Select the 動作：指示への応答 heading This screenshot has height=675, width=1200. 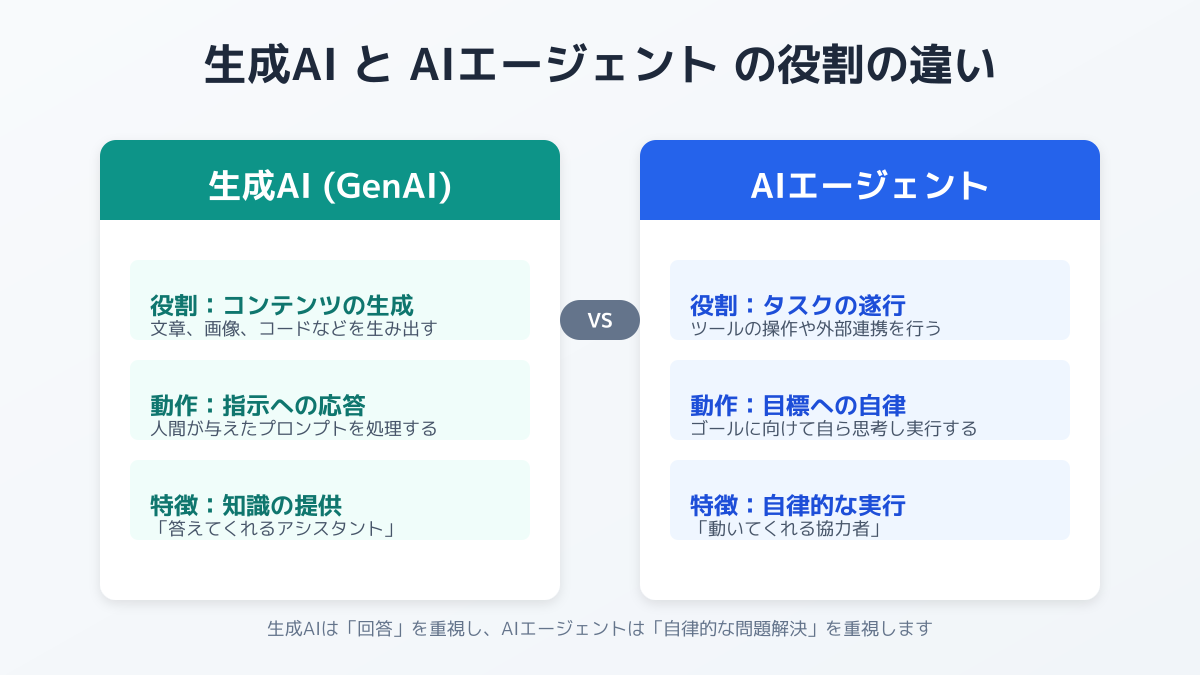pyautogui.click(x=258, y=405)
